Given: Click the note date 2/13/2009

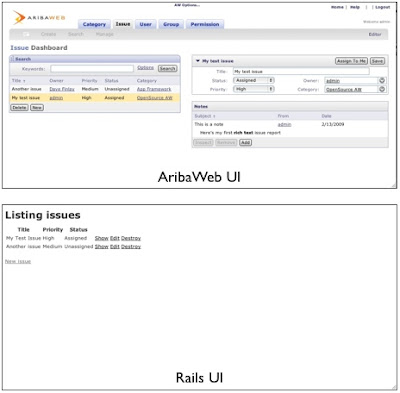Looking at the screenshot, I should point(333,124).
